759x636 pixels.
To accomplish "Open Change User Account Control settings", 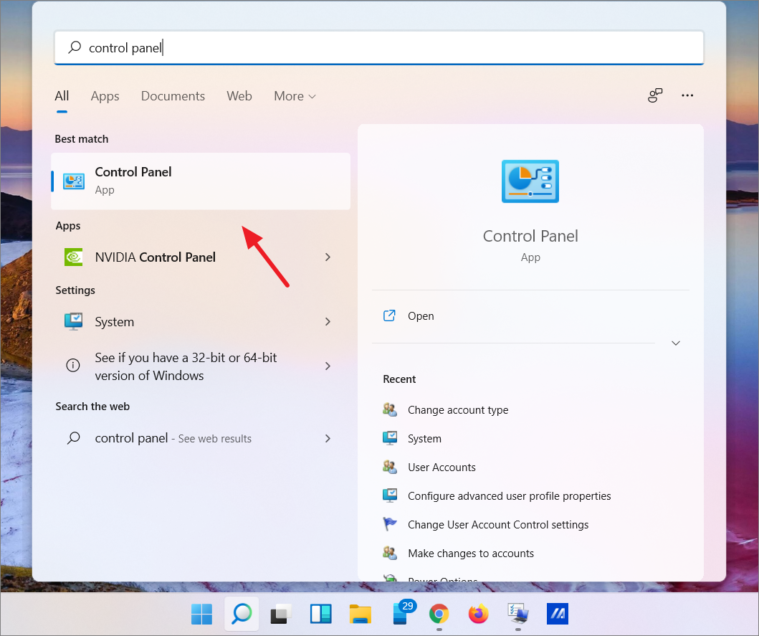I will [498, 525].
